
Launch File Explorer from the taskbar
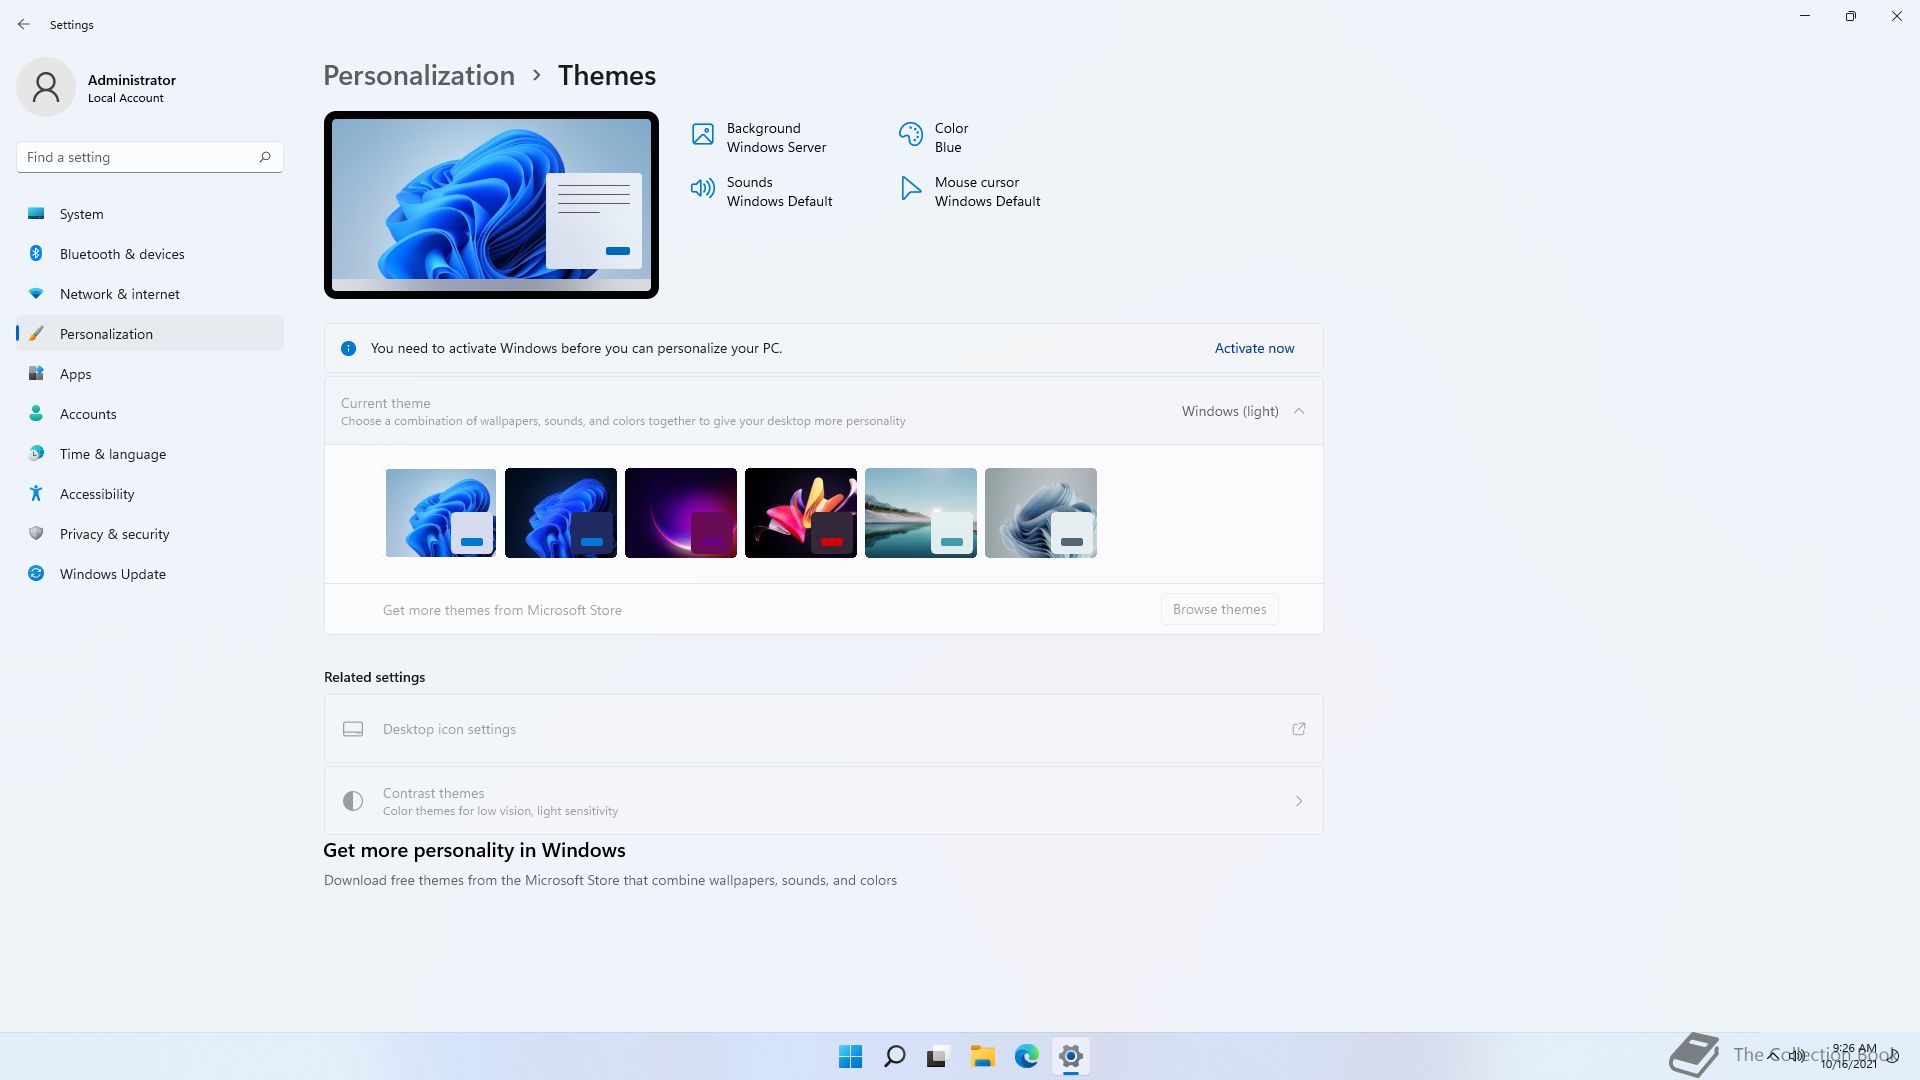coord(982,1056)
